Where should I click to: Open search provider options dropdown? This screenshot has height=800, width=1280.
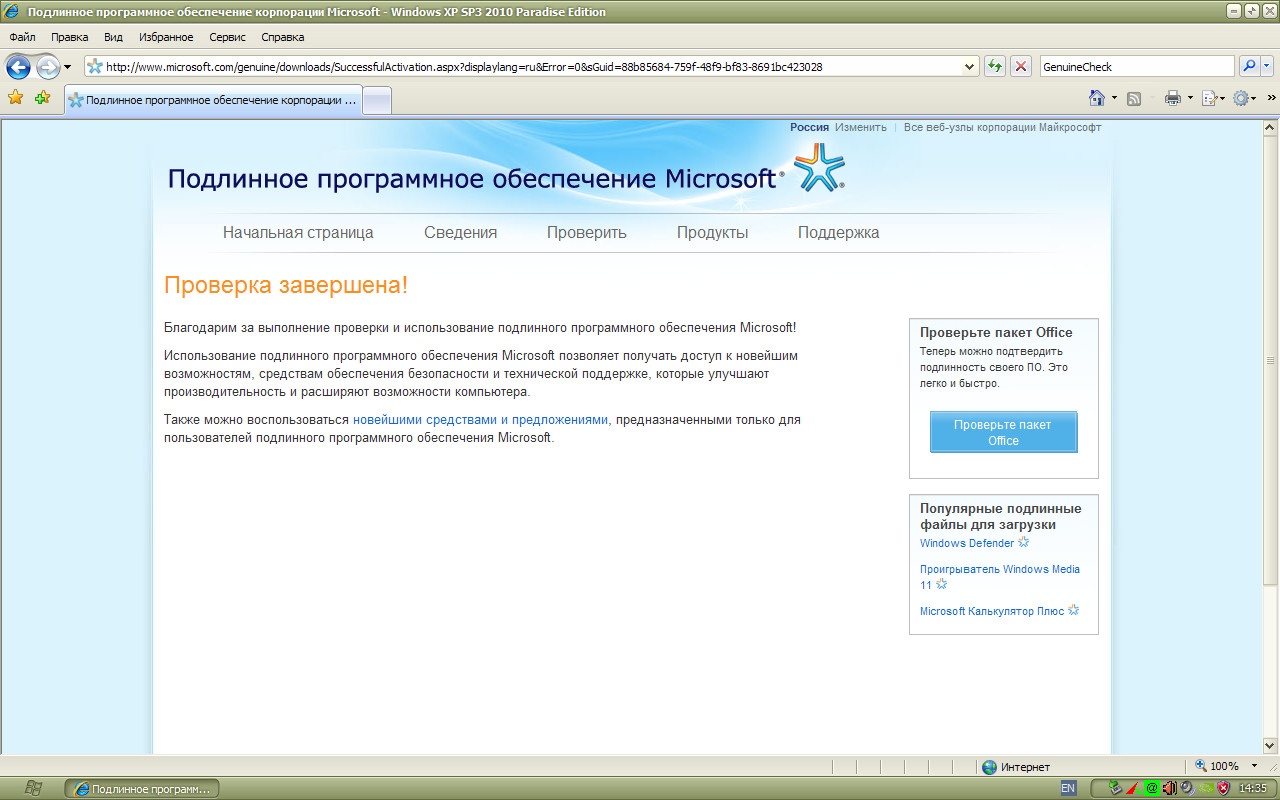[1267, 67]
